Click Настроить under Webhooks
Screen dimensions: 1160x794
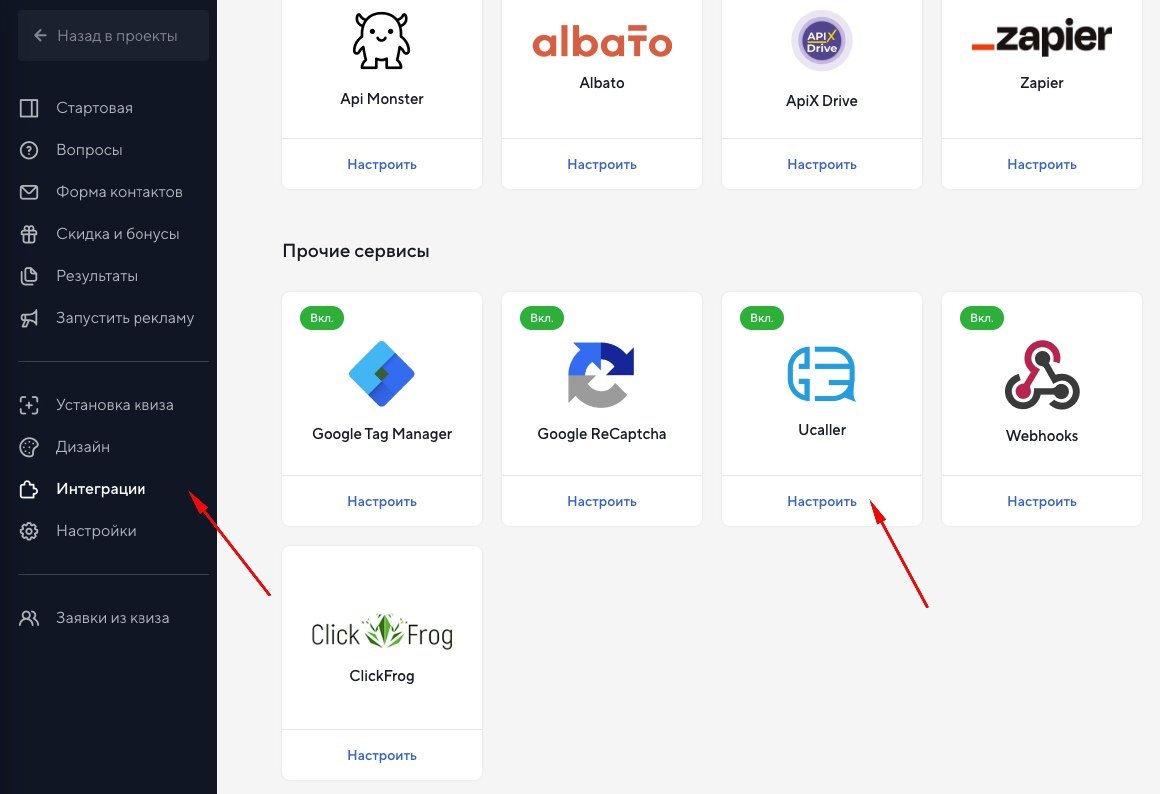click(1042, 502)
